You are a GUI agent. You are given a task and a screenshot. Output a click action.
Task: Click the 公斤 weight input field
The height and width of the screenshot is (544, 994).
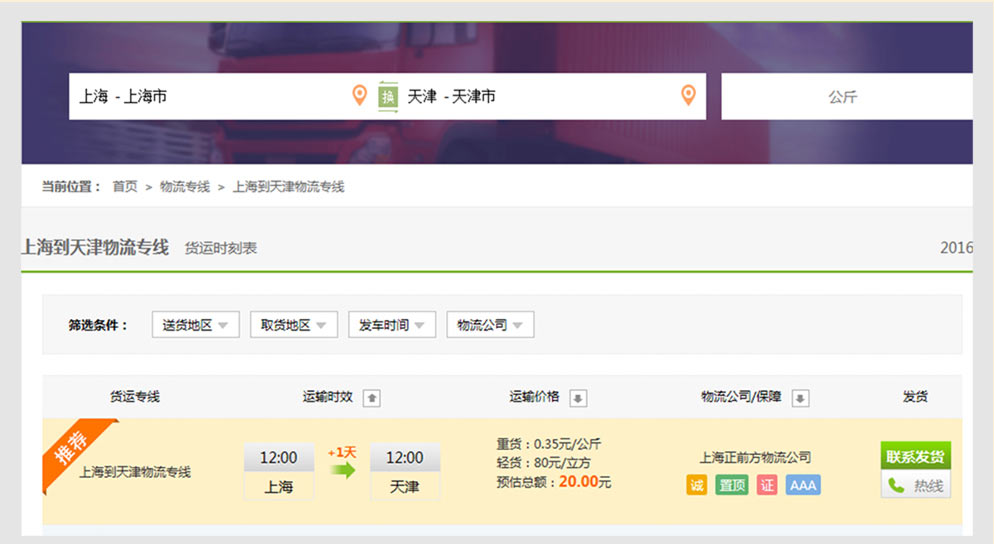click(847, 96)
